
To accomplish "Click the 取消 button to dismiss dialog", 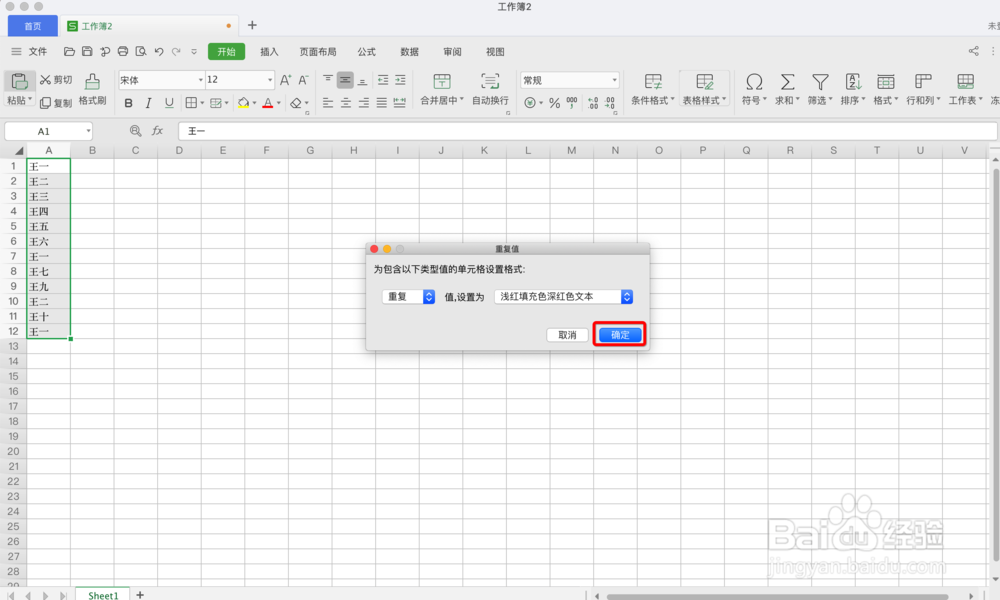I will tap(567, 335).
